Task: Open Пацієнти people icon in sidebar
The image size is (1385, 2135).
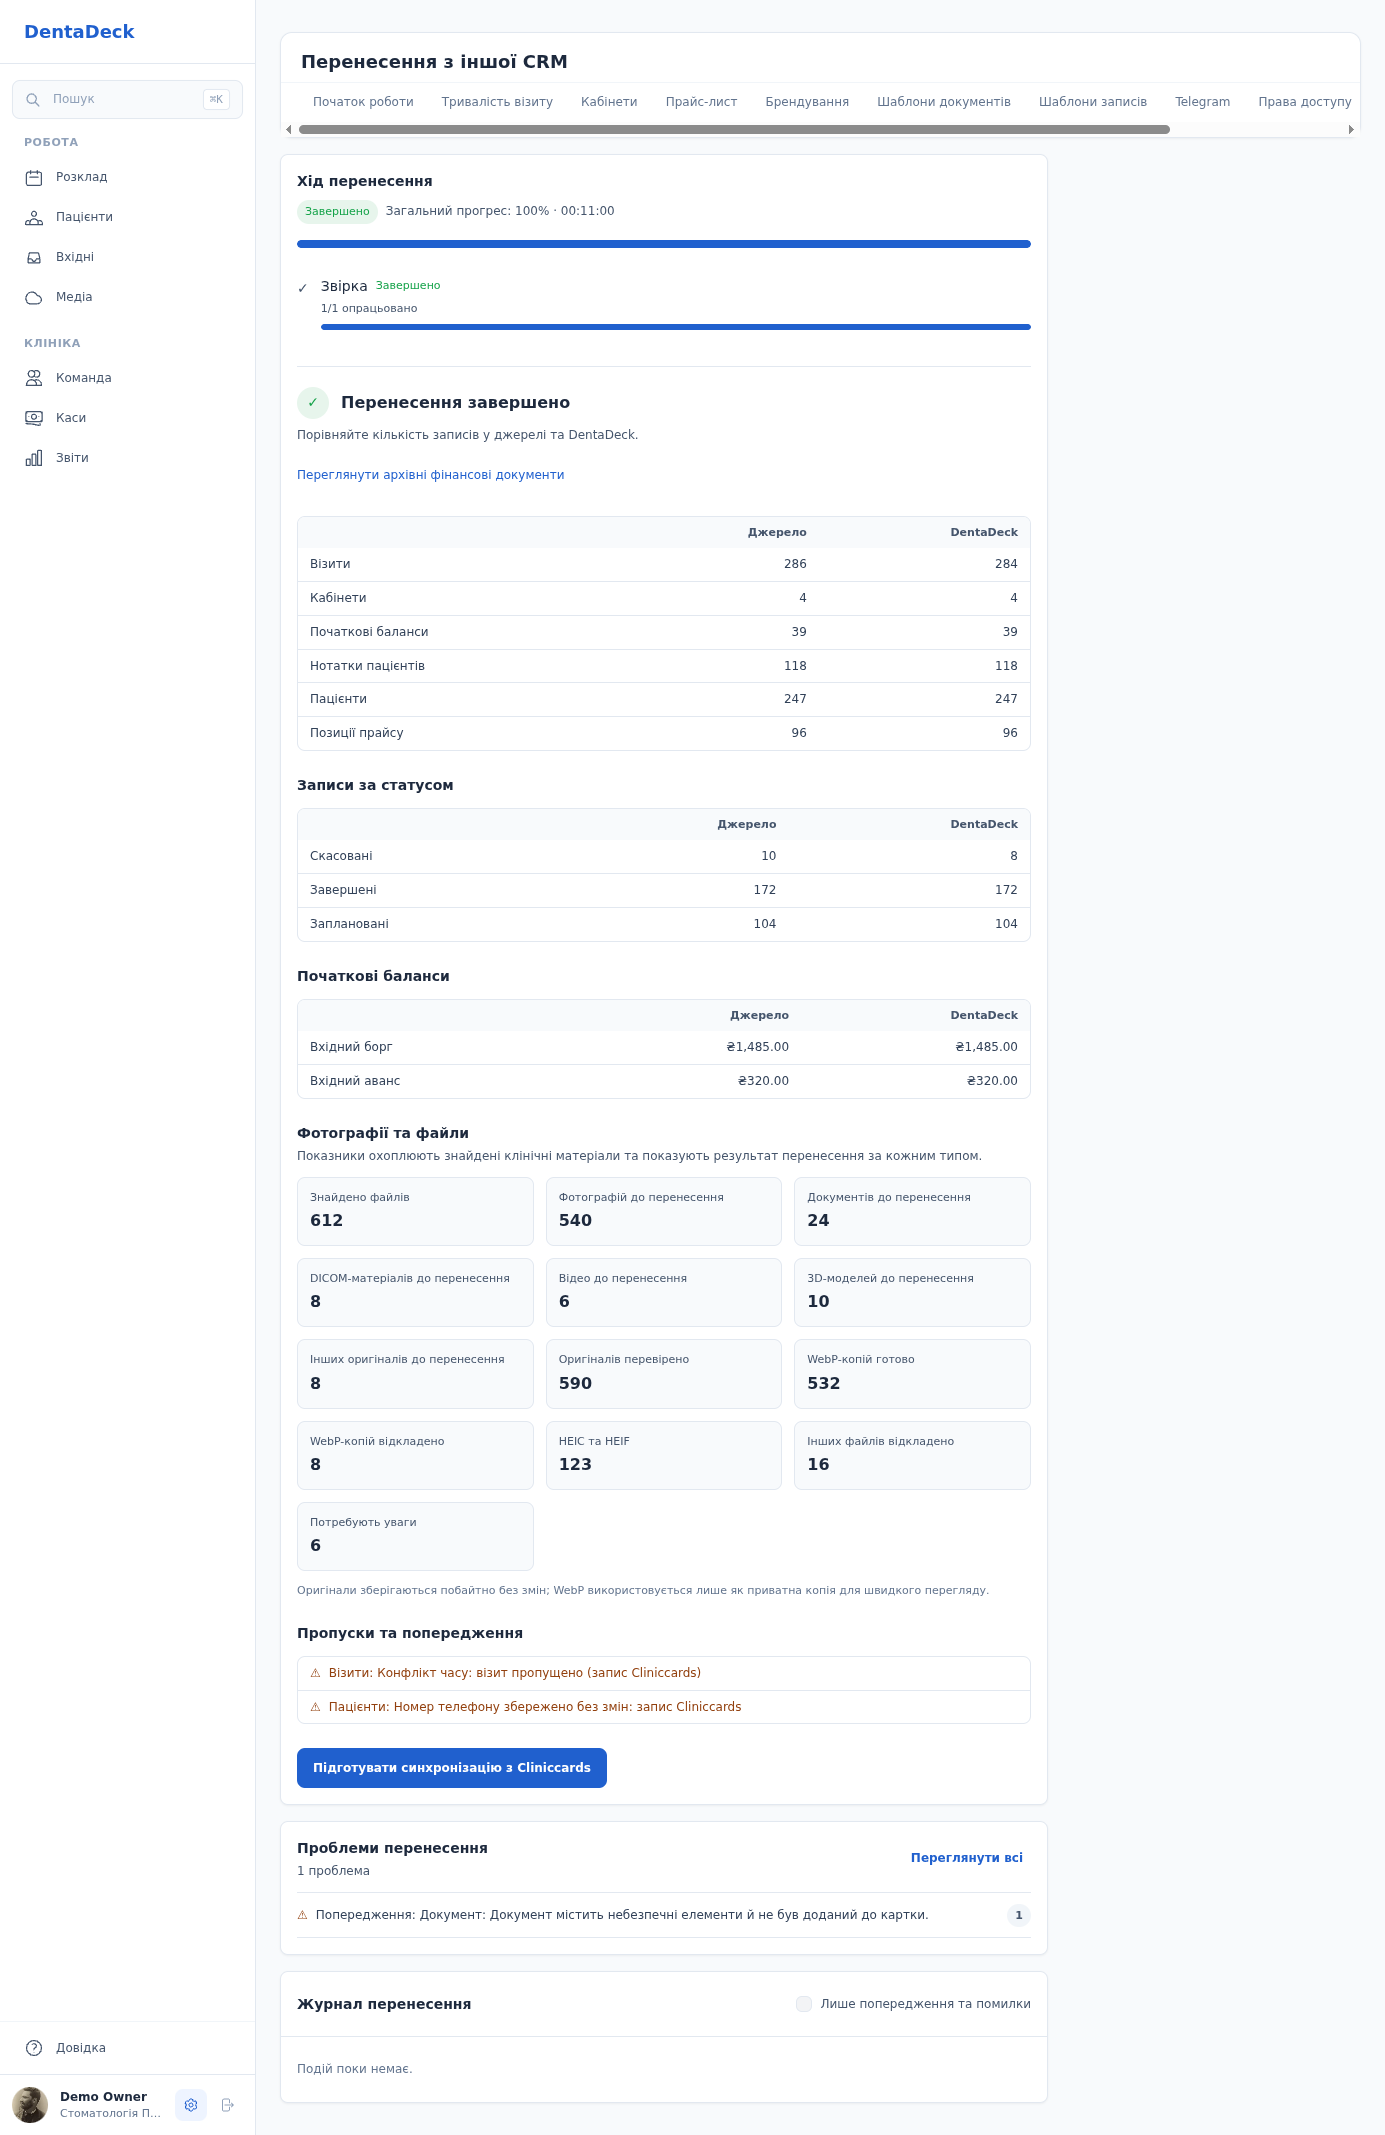Action: [34, 217]
